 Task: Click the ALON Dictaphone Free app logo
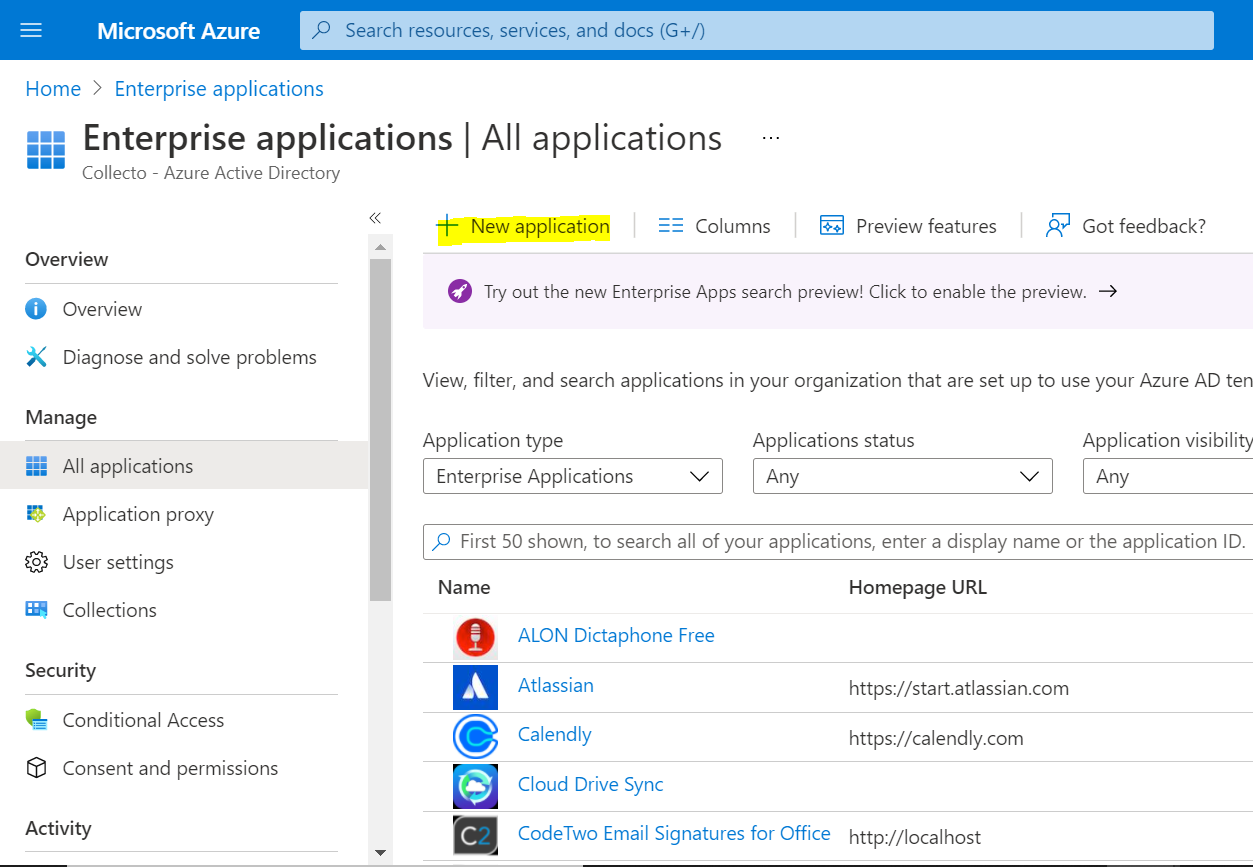(475, 637)
